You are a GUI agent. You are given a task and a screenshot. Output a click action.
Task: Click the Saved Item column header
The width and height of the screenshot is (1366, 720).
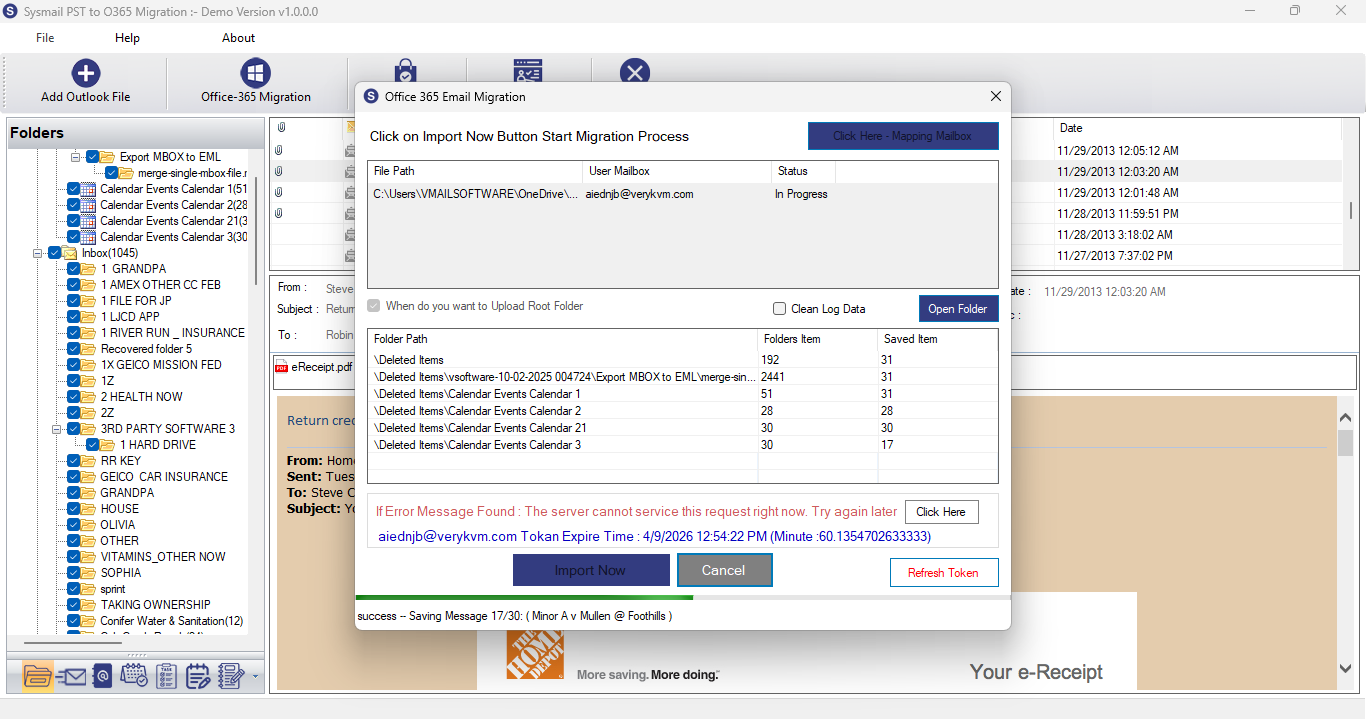click(x=938, y=339)
